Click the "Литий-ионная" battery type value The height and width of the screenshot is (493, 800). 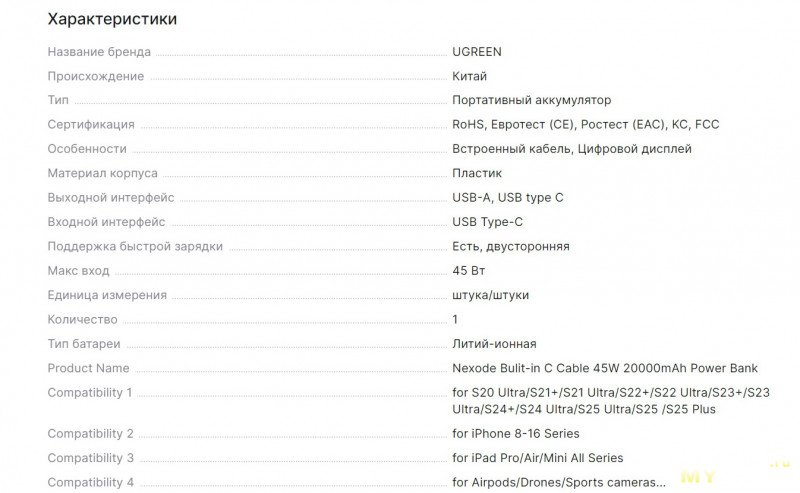coord(494,344)
